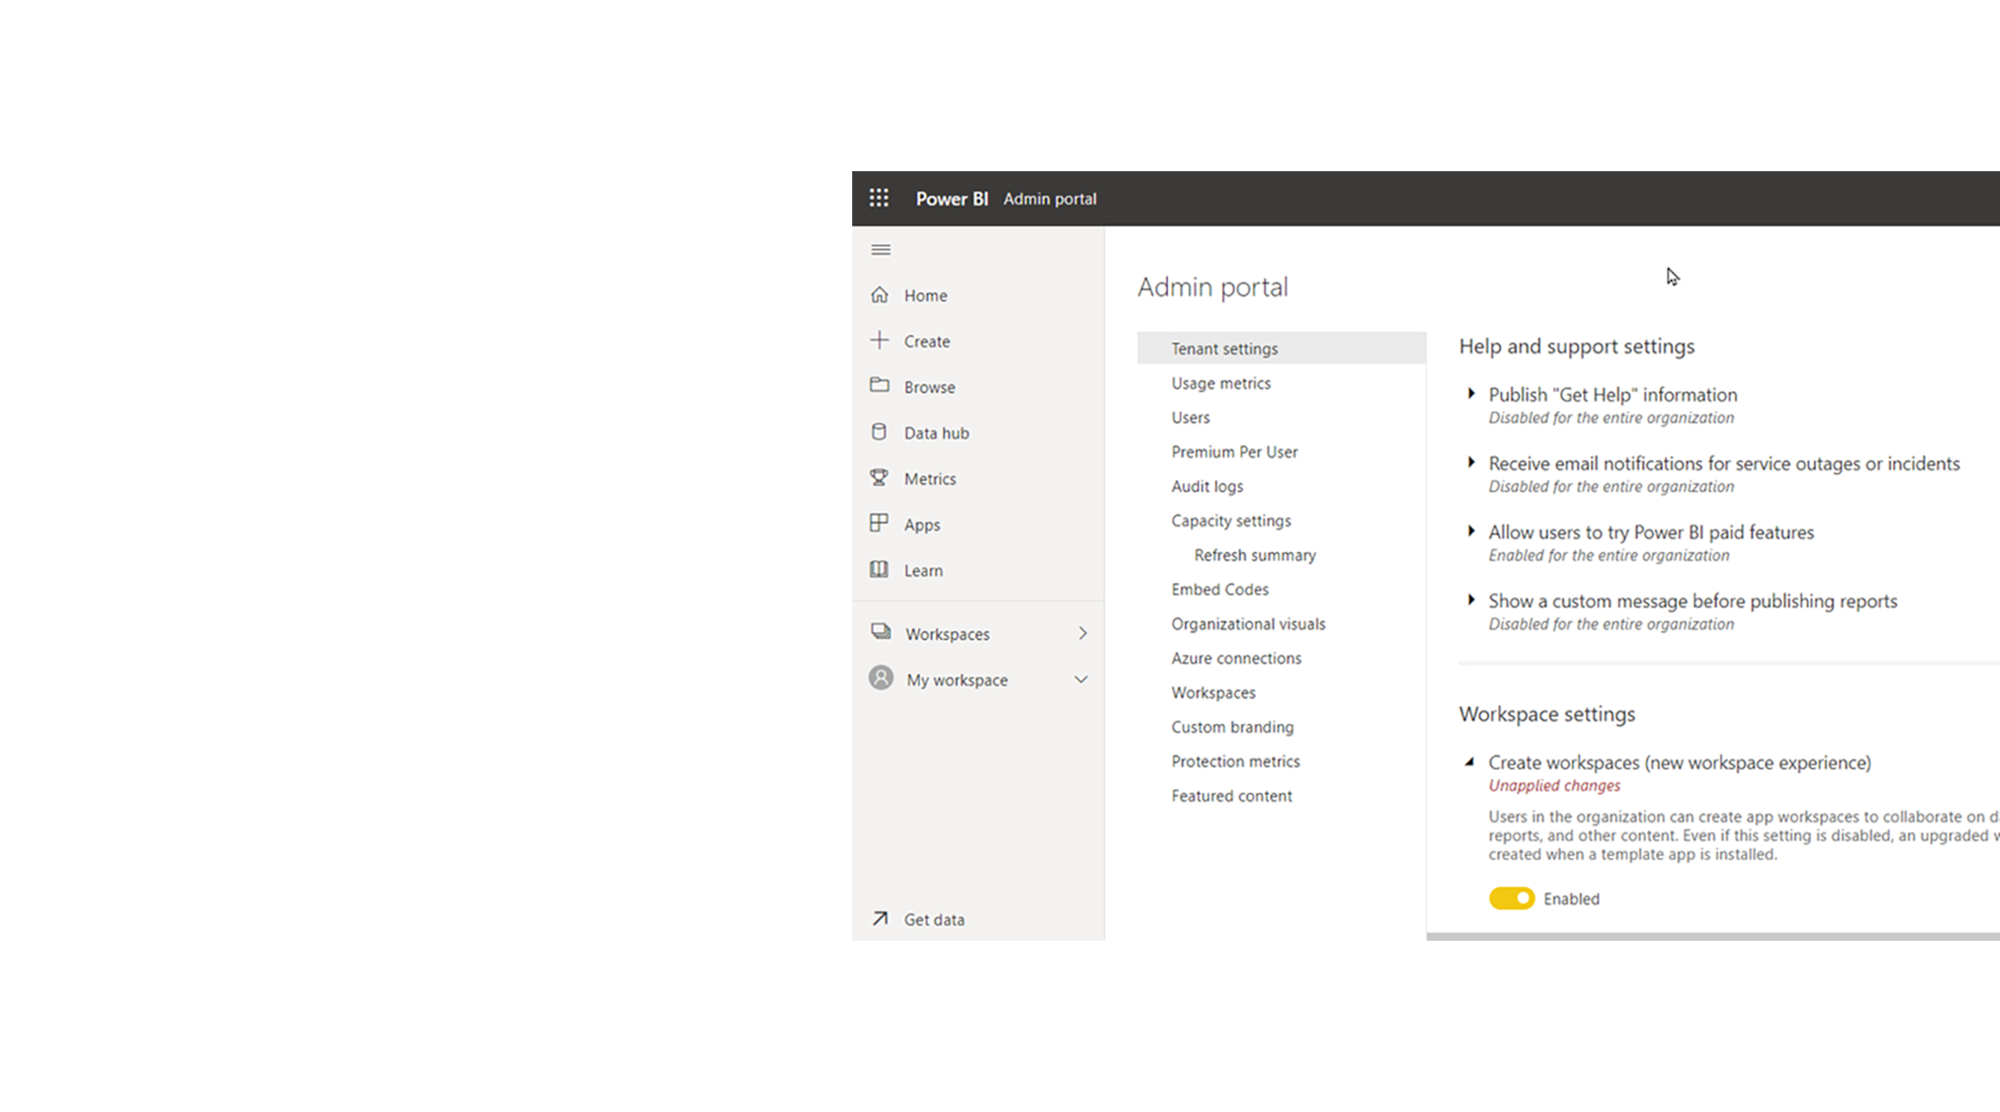Viewport: 2000px width, 1112px height.
Task: Click the Get data arrow icon
Action: (x=880, y=918)
